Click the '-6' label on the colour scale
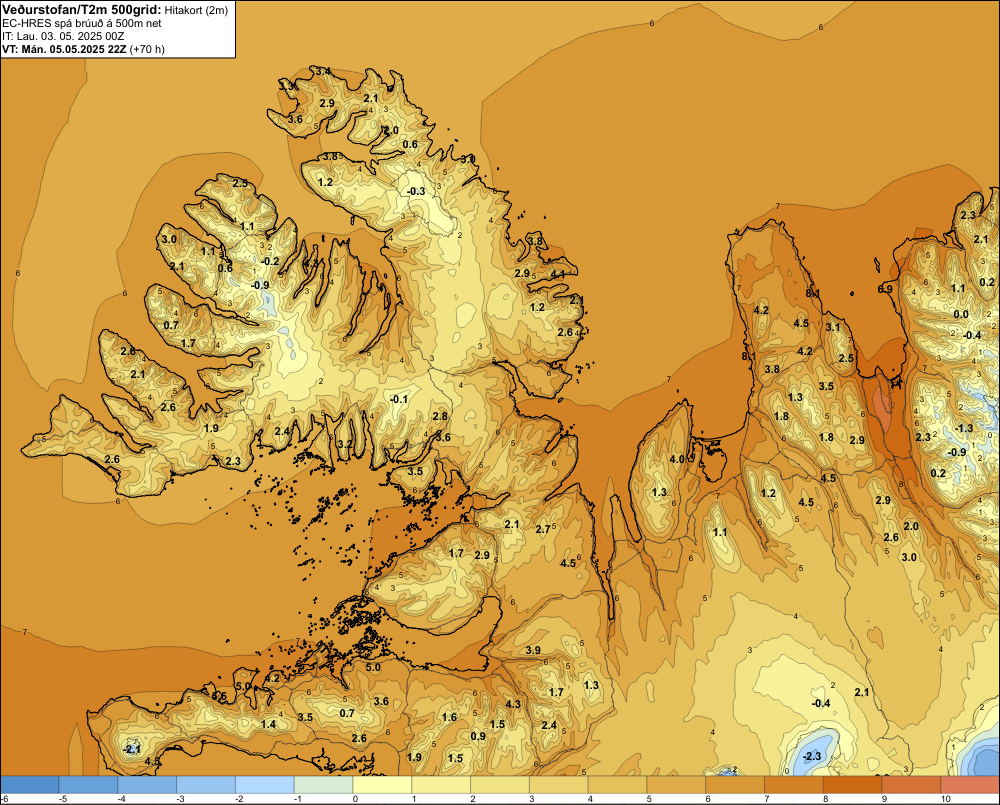The height and width of the screenshot is (805, 1000). point(4,799)
